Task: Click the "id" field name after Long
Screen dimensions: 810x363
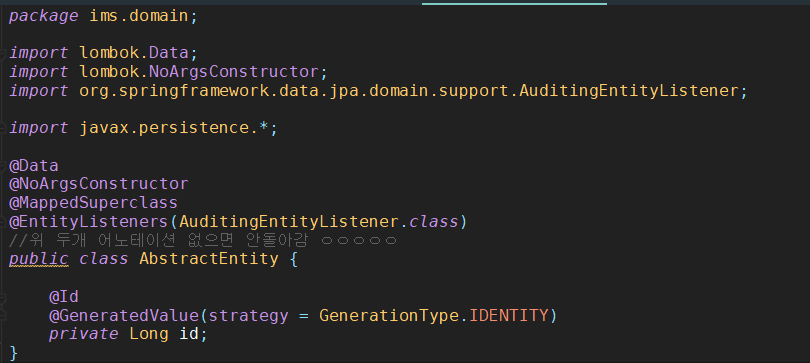Action: tap(189, 334)
